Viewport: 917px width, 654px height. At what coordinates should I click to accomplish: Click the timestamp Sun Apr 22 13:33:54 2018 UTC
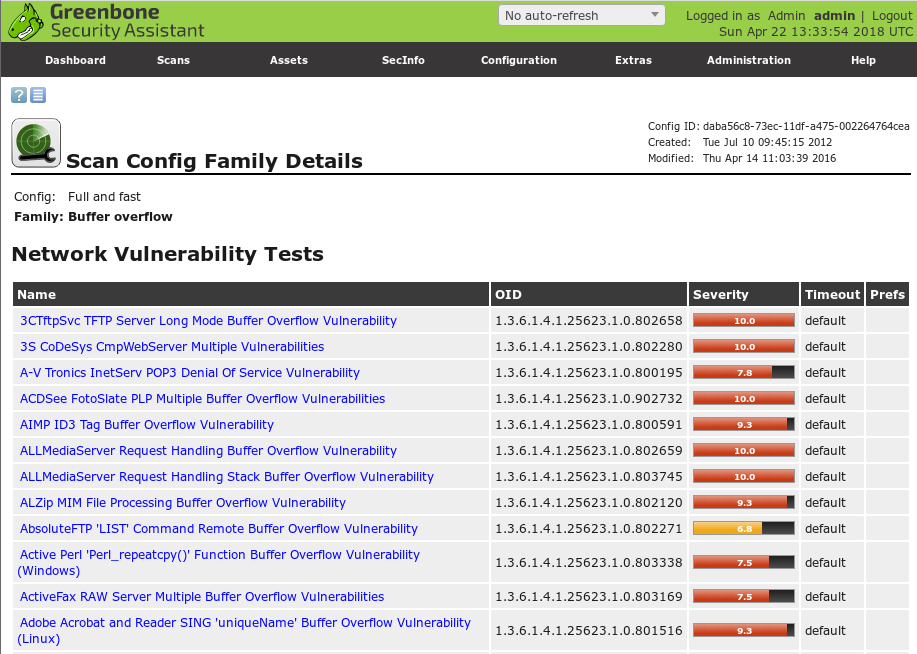(816, 32)
